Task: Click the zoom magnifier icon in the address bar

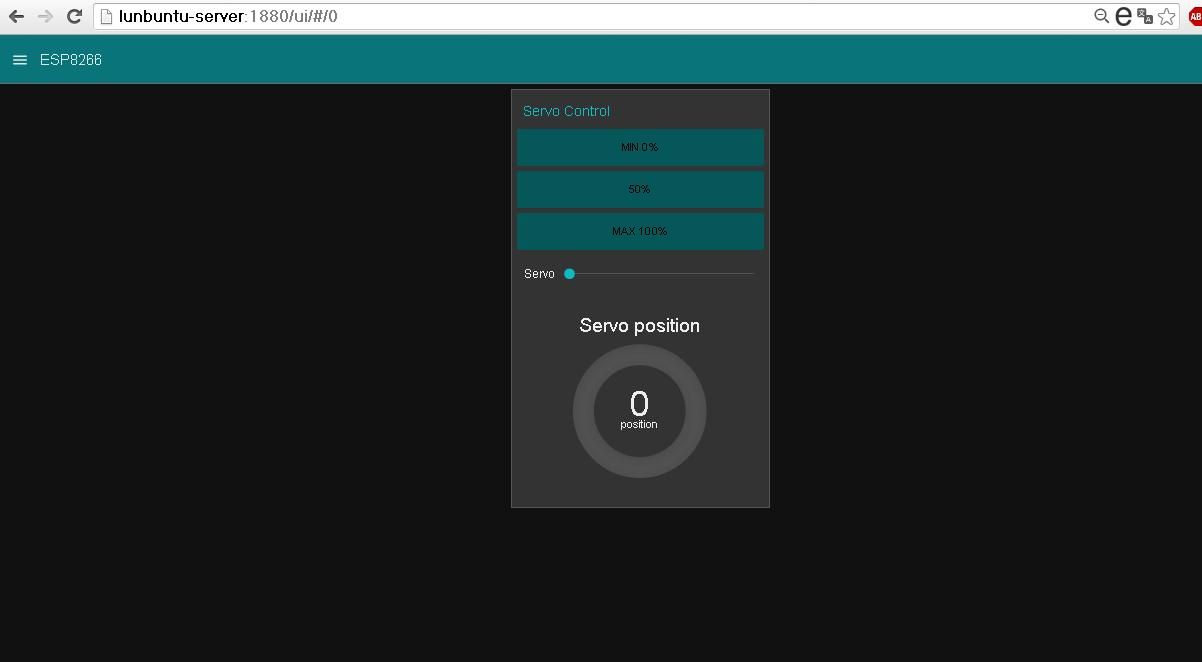Action: 1101,16
